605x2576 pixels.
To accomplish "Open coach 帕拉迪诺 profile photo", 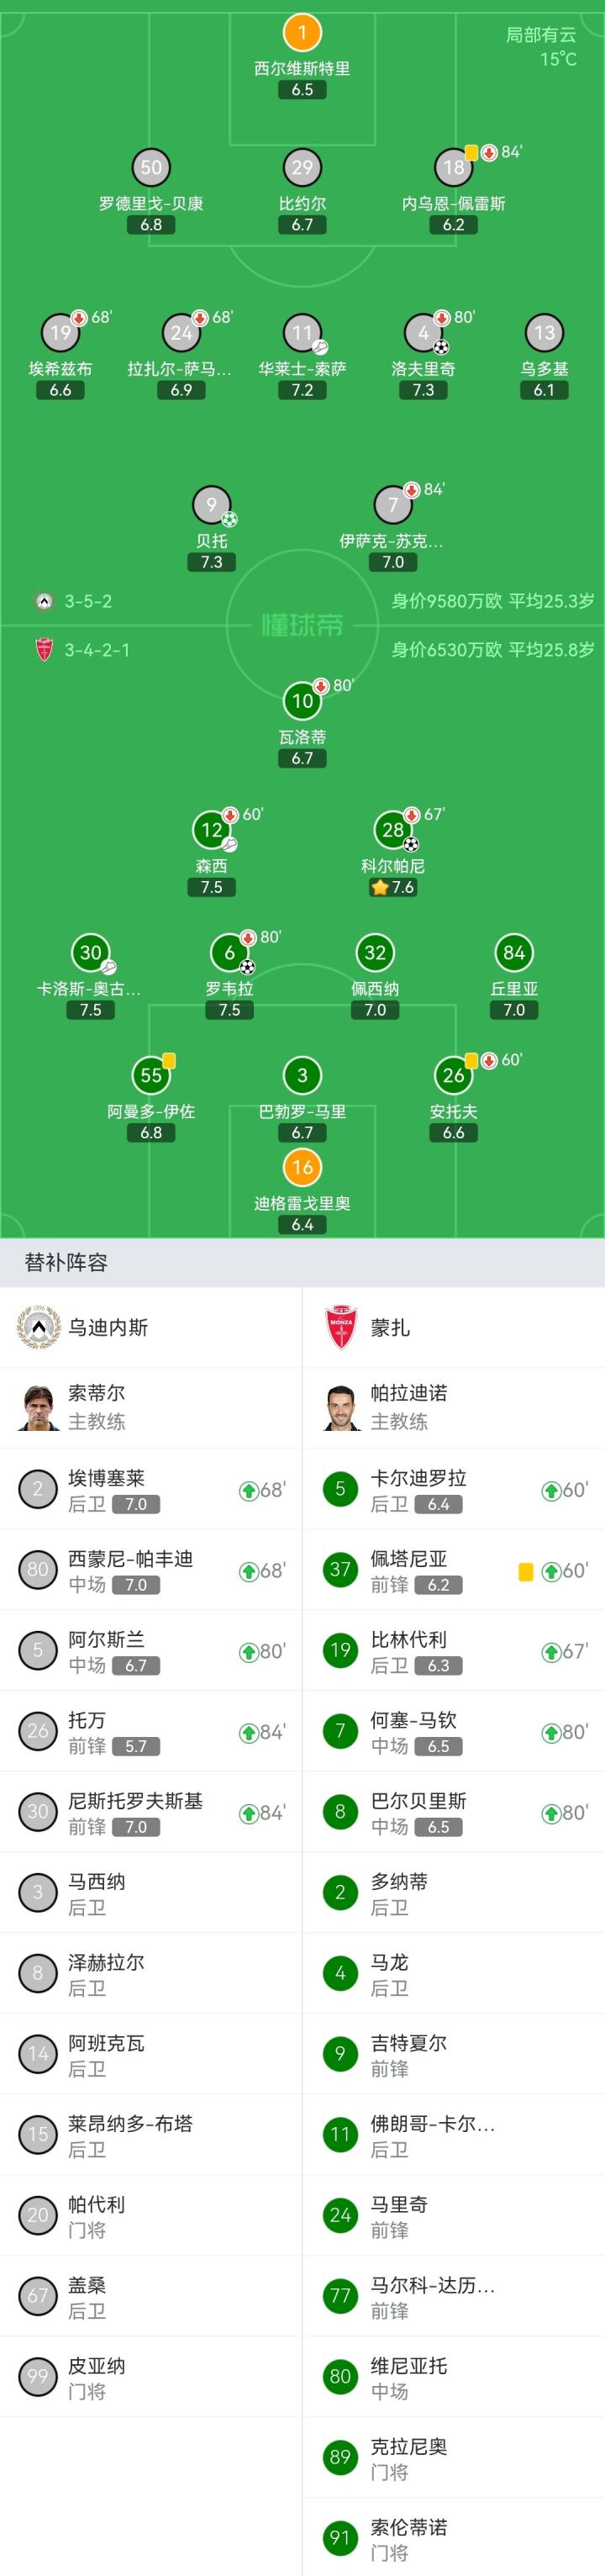I will 341,1408.
